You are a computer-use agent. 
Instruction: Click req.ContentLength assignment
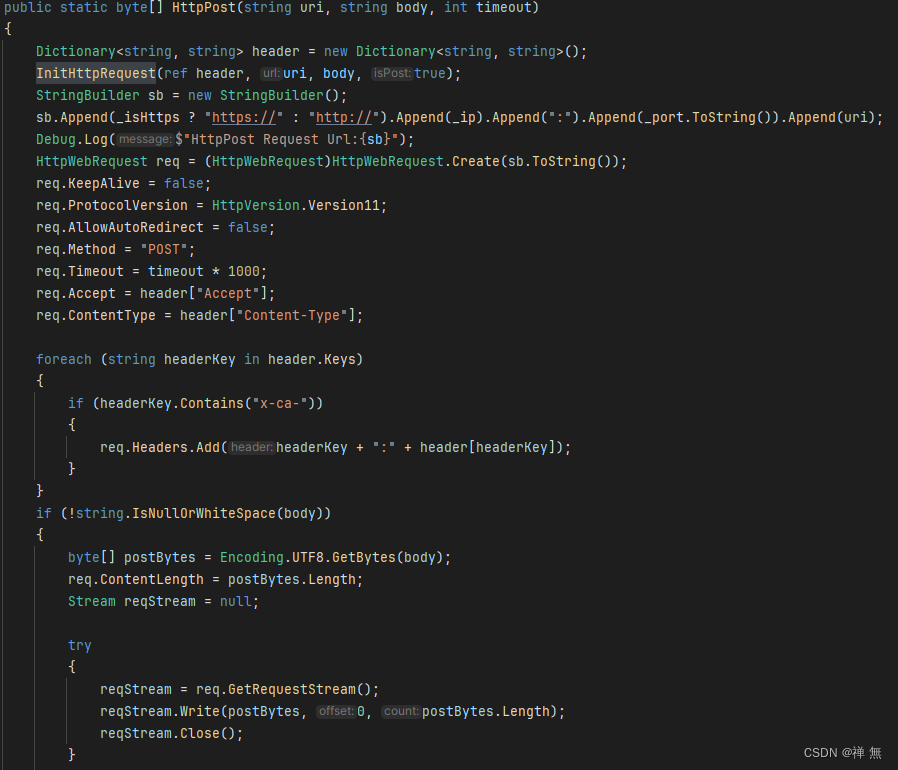pyautogui.click(x=215, y=580)
